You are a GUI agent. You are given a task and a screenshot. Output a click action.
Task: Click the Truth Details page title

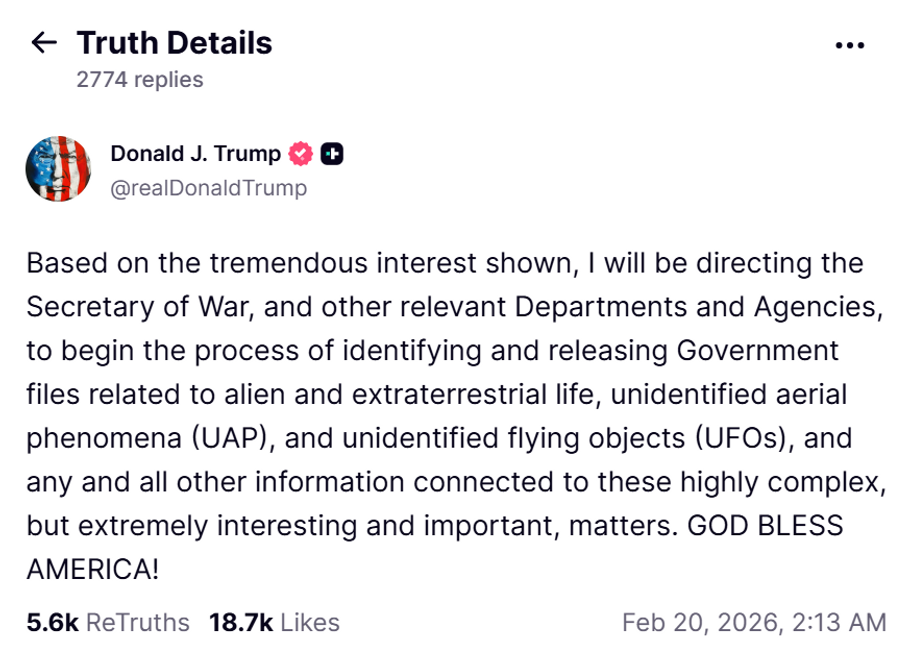pos(174,43)
